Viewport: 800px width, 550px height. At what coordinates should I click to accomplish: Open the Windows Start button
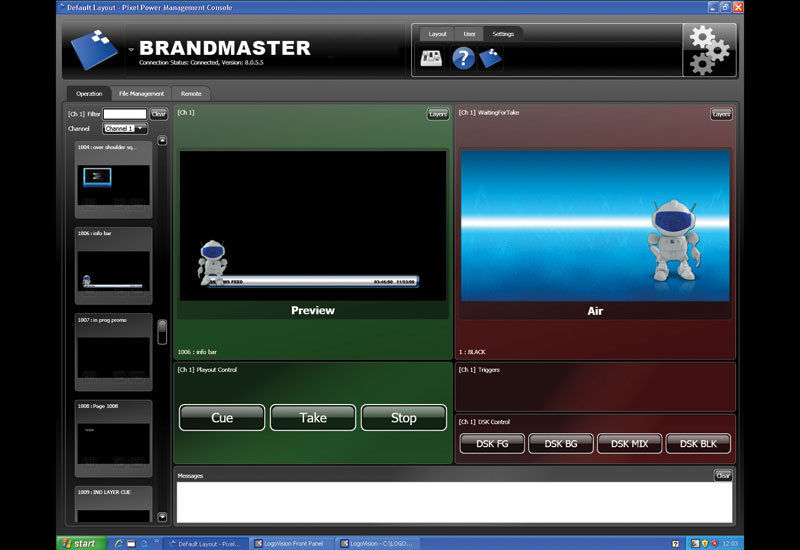tap(82, 543)
